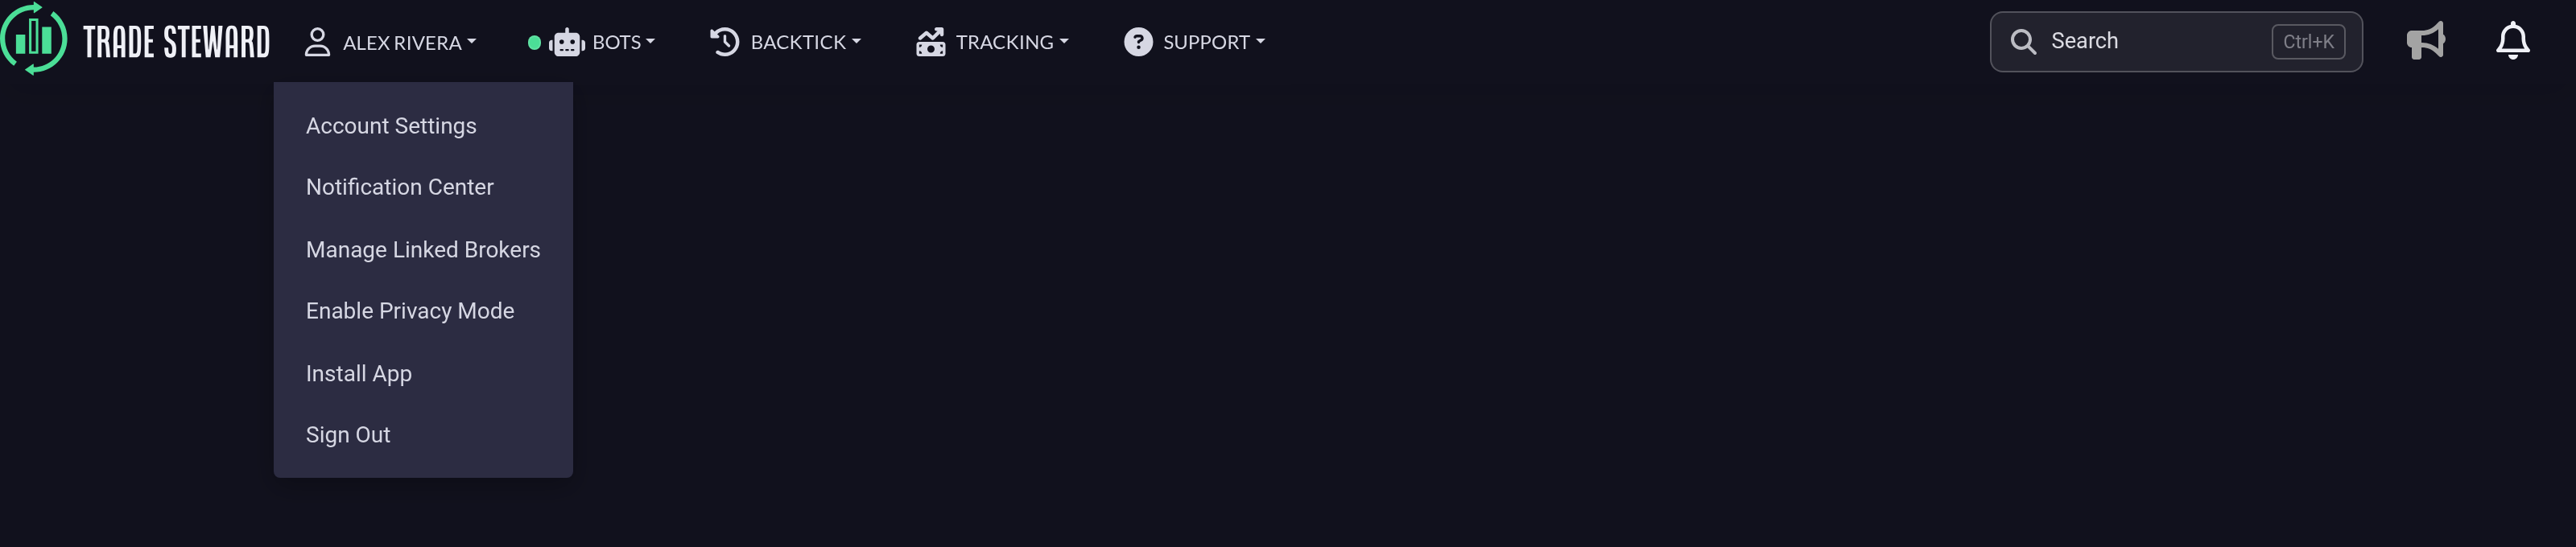This screenshot has height=547, width=2576.
Task: Click the magnifying glass search icon
Action: point(2022,42)
